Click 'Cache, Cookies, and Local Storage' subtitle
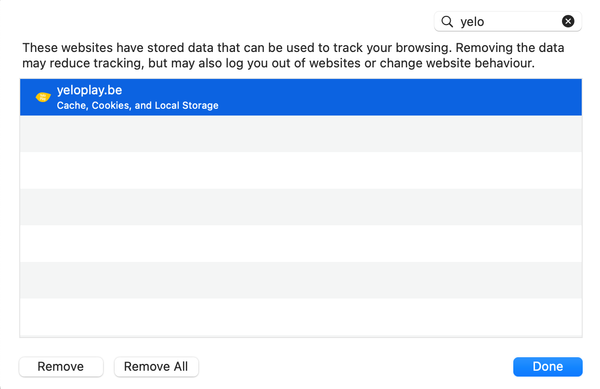 (x=137, y=105)
